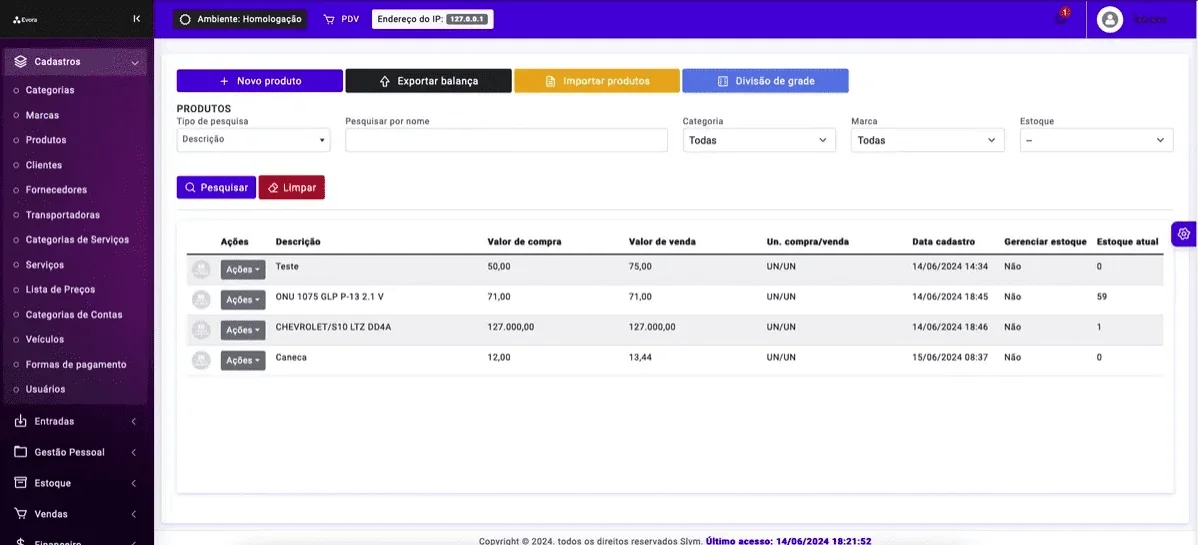Expand the Entradas menu
The height and width of the screenshot is (545, 1198).
tap(76, 421)
